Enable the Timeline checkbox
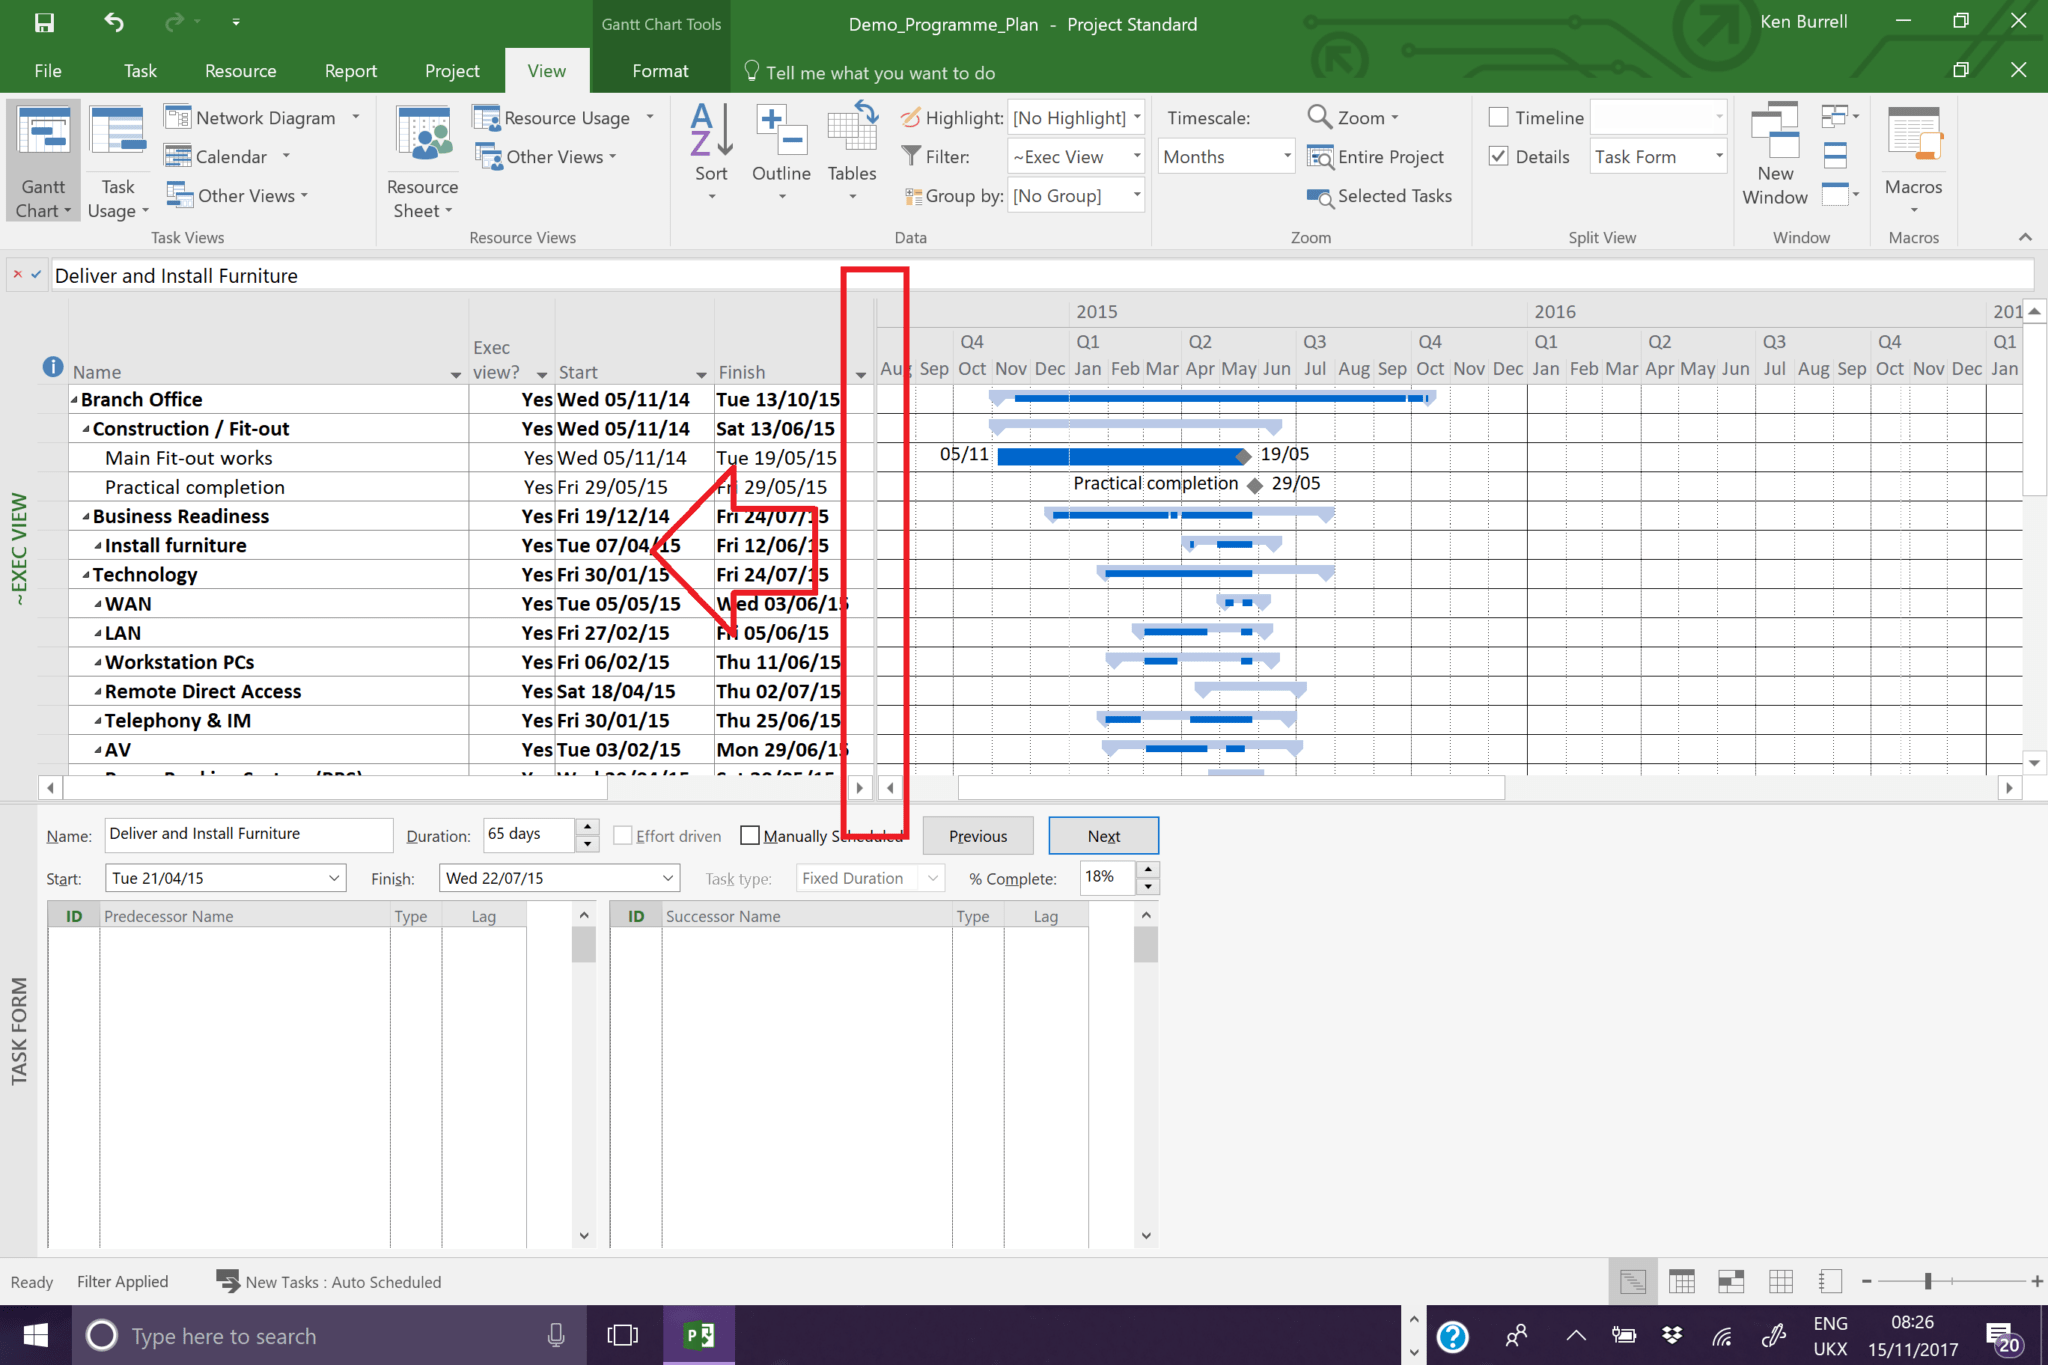 pyautogui.click(x=1499, y=116)
